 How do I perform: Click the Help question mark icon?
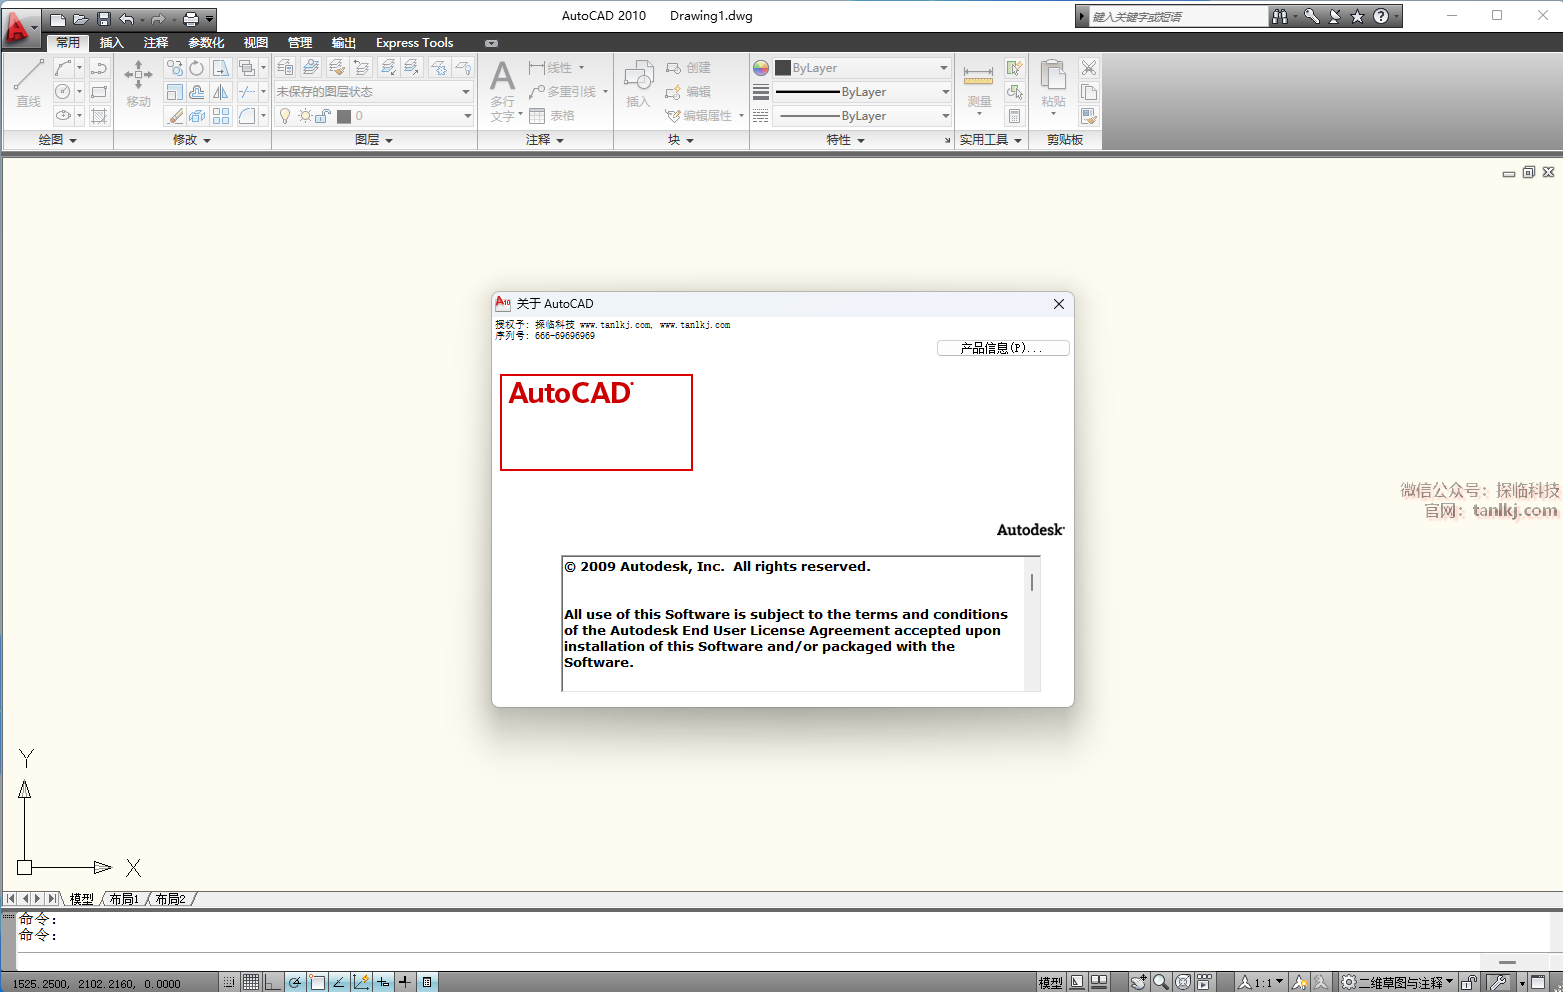pos(1381,16)
